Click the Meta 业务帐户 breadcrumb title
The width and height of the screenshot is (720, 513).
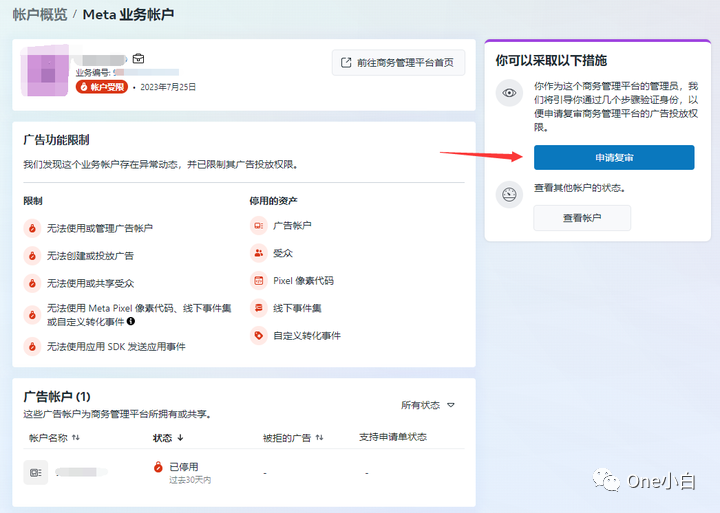(x=128, y=14)
